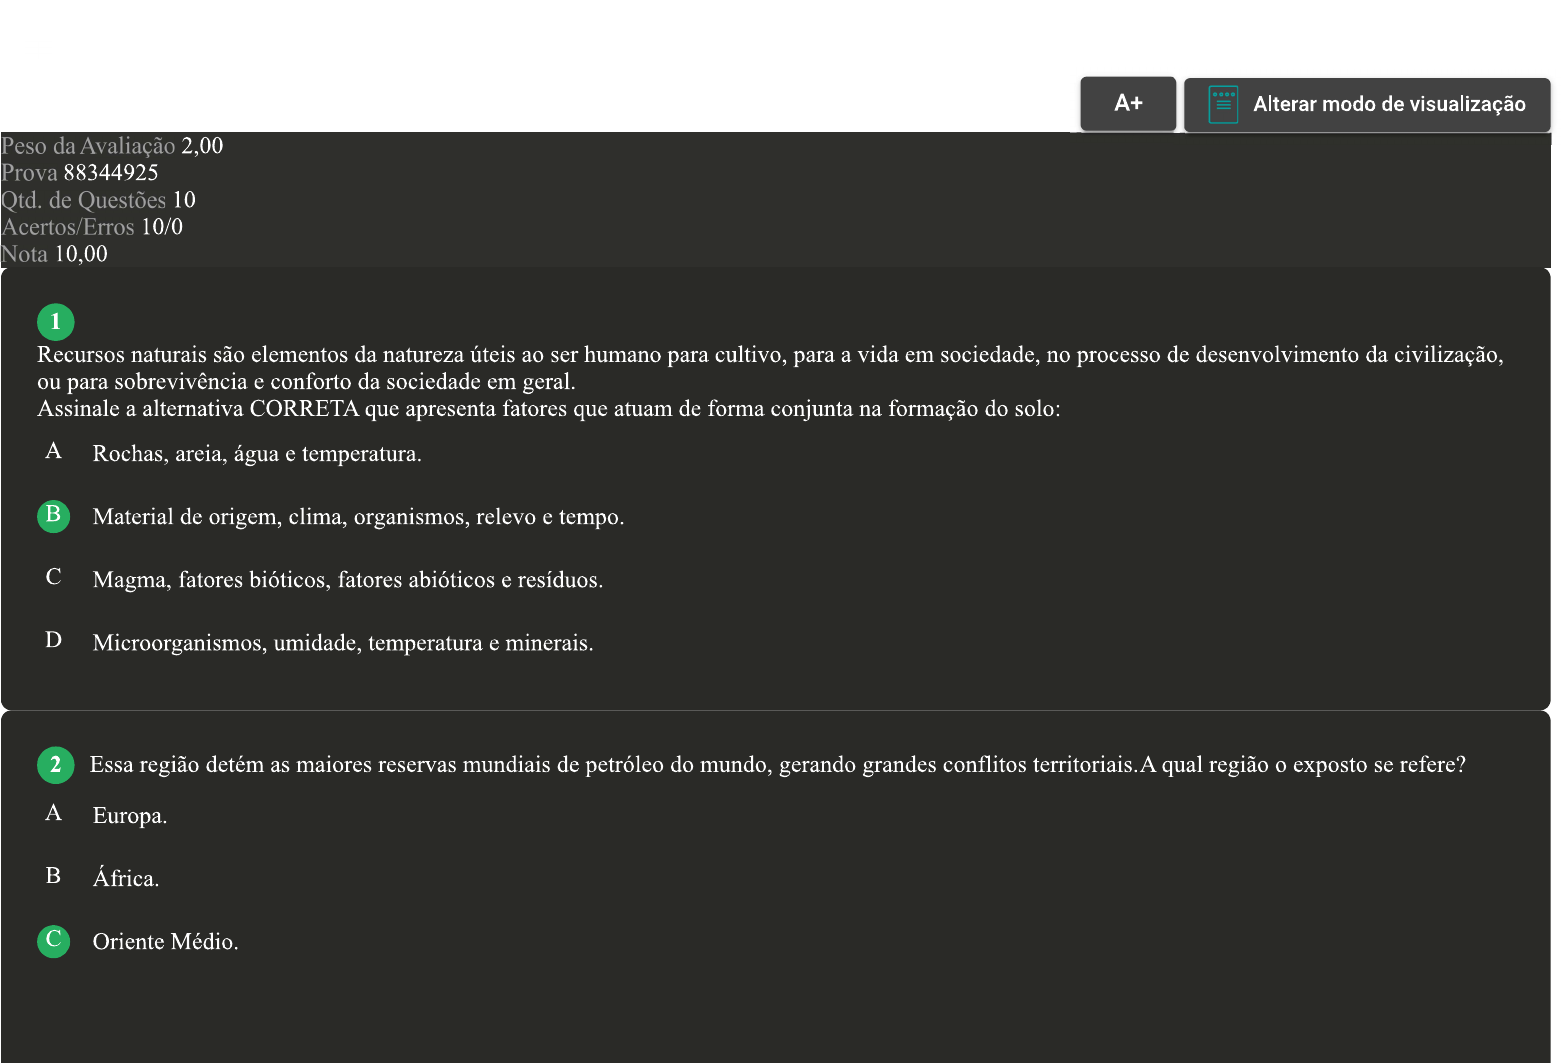Viewport: 1562px width, 1063px height.
Task: Click the 'África.' answer text
Action: 126,879
